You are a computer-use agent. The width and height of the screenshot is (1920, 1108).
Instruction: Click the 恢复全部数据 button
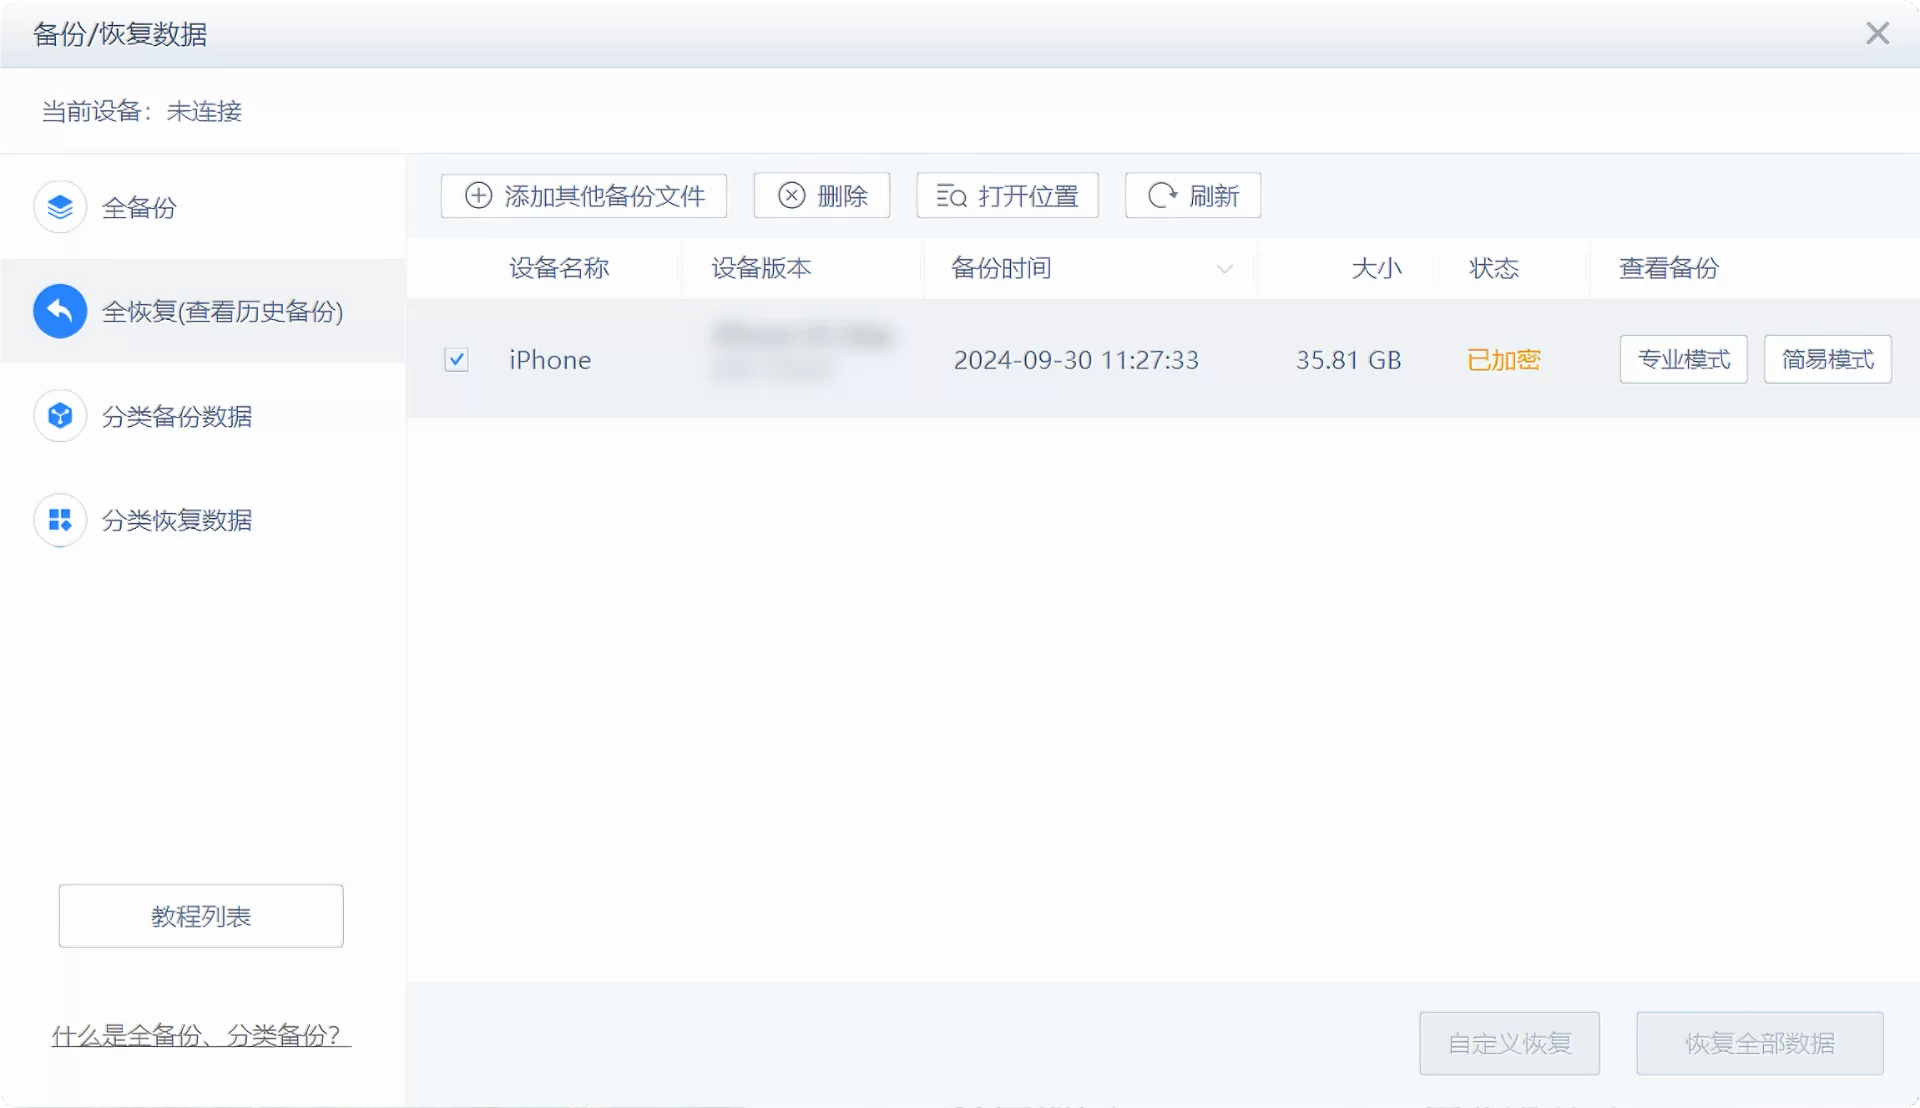click(x=1759, y=1043)
